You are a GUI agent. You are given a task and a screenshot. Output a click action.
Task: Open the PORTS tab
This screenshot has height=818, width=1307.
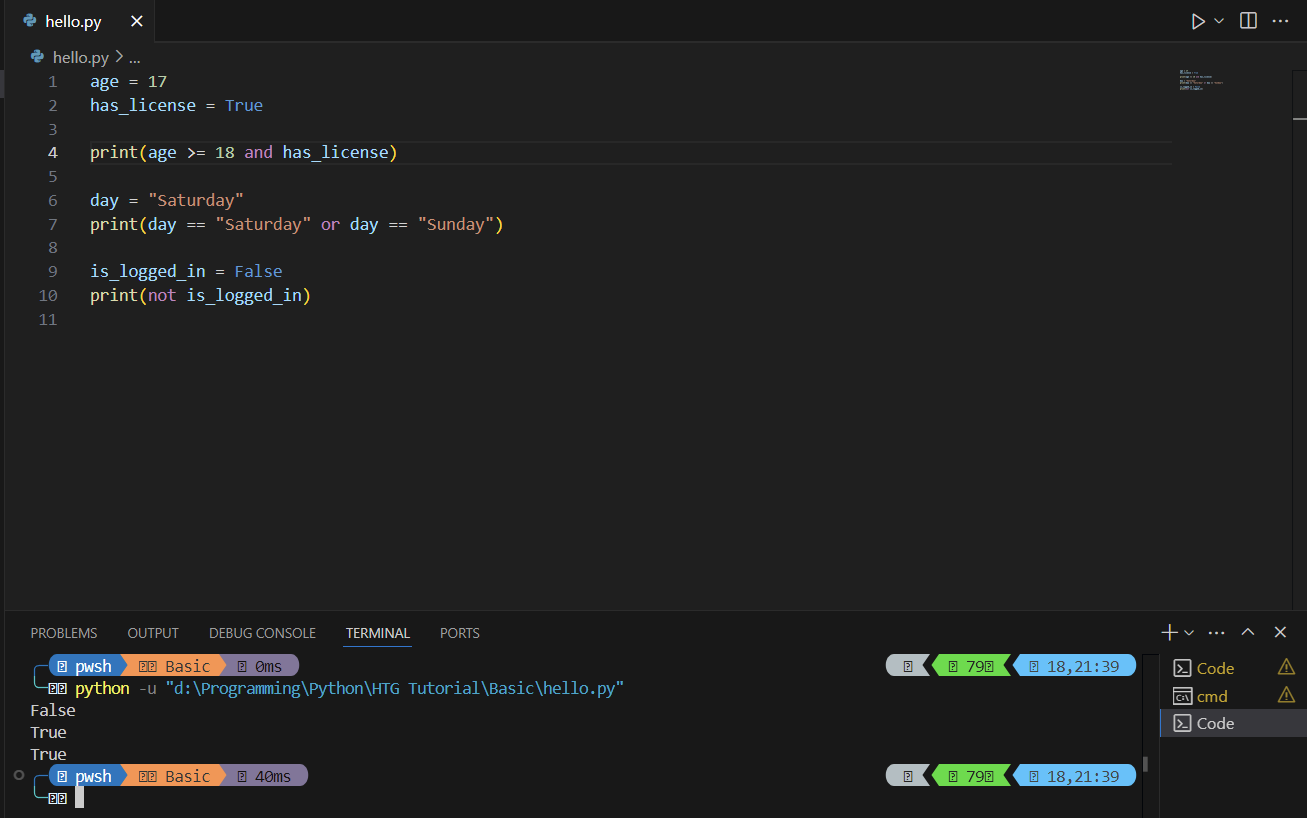pos(460,633)
